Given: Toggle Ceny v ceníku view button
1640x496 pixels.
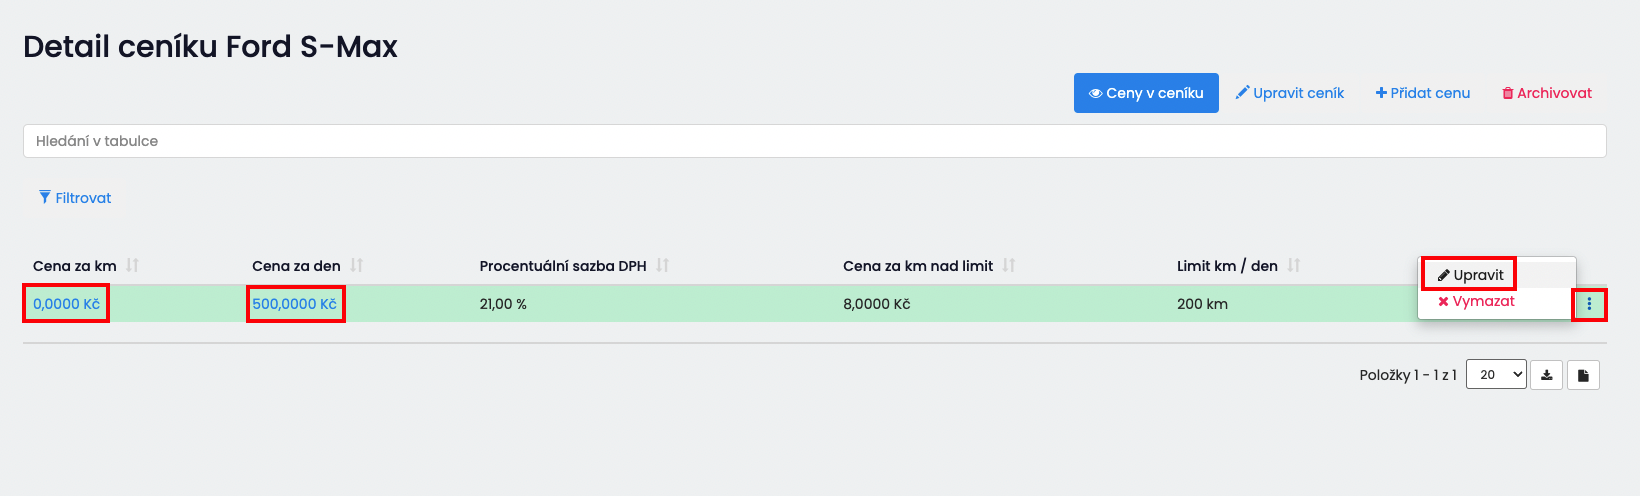Looking at the screenshot, I should click(x=1146, y=93).
